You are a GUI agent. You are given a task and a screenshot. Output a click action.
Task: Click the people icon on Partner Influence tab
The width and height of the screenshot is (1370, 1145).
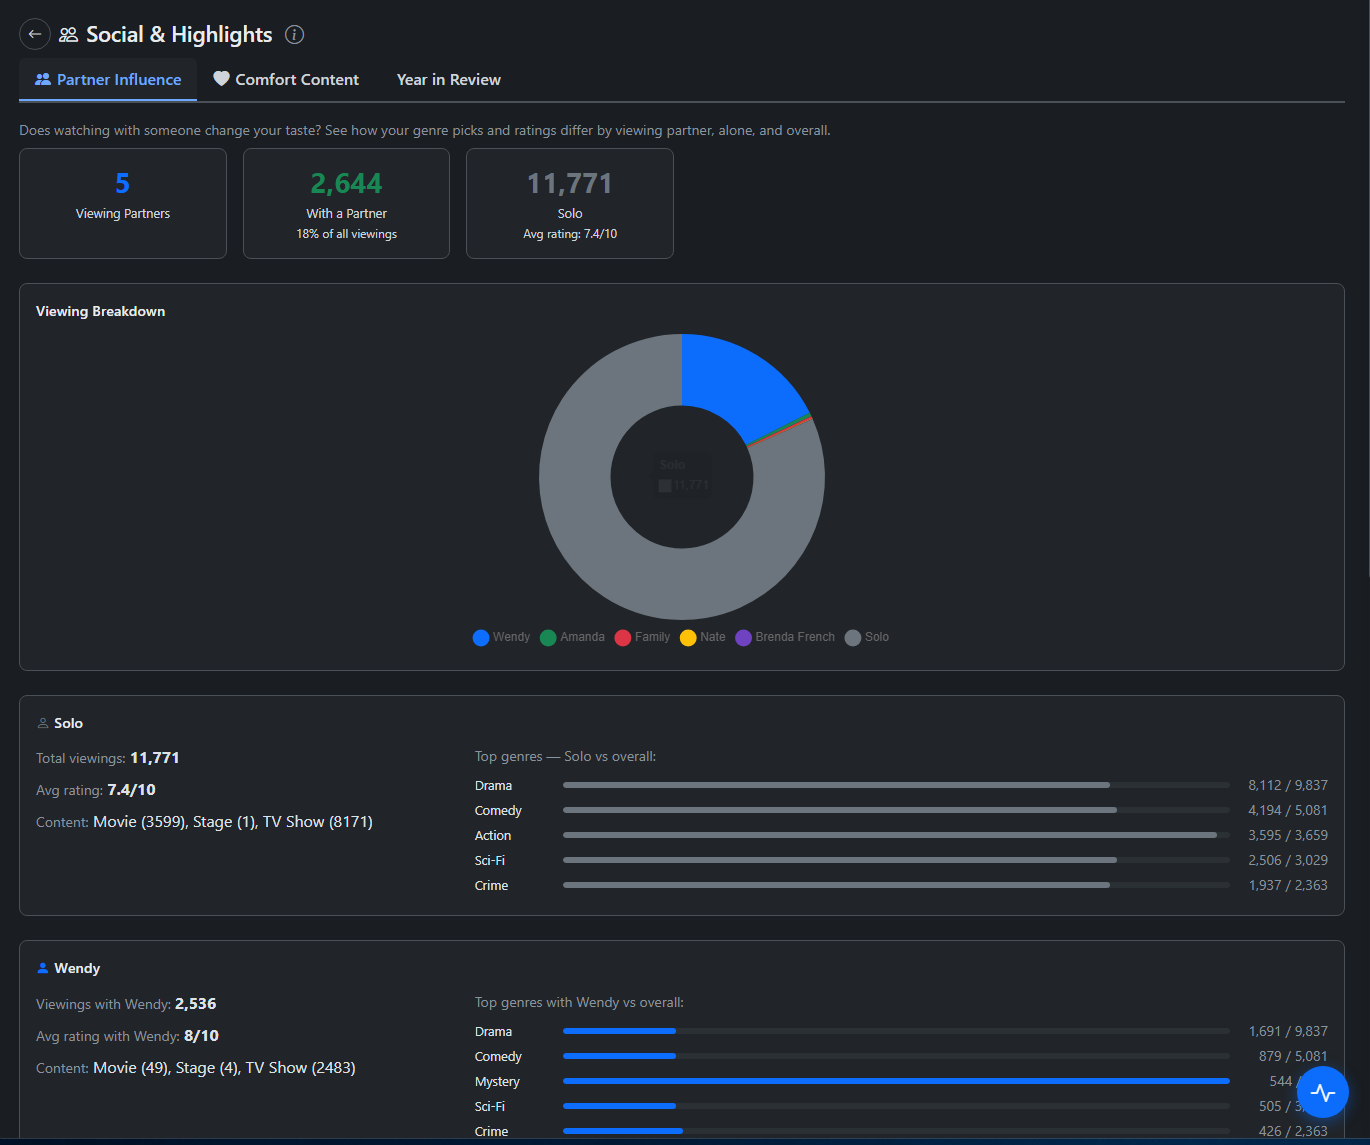click(x=43, y=79)
